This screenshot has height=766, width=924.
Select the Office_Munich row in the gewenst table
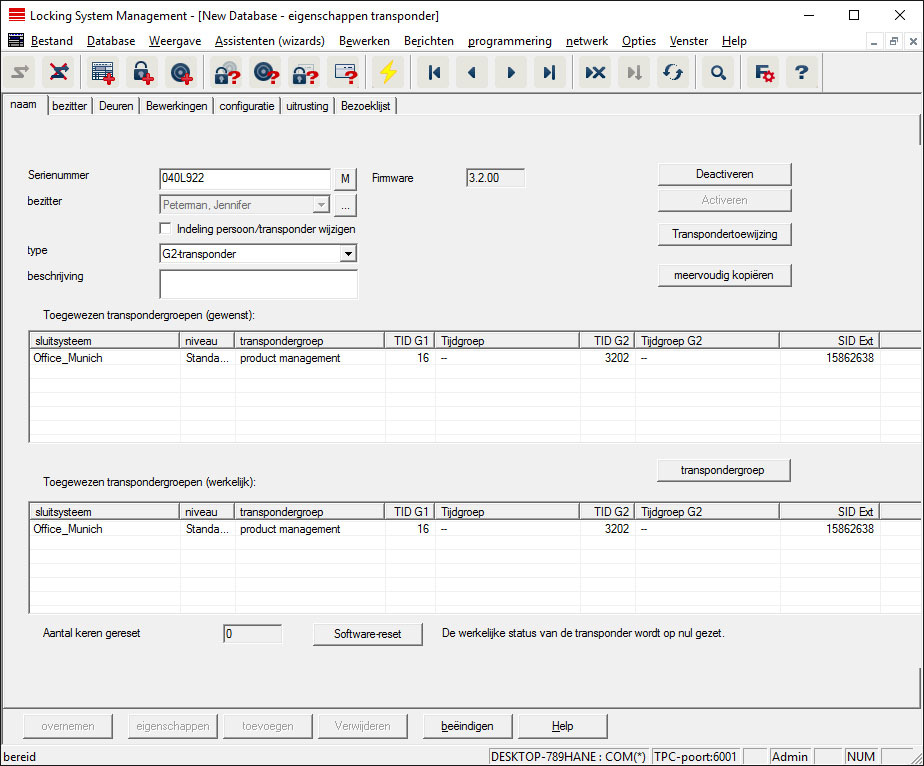(68, 358)
